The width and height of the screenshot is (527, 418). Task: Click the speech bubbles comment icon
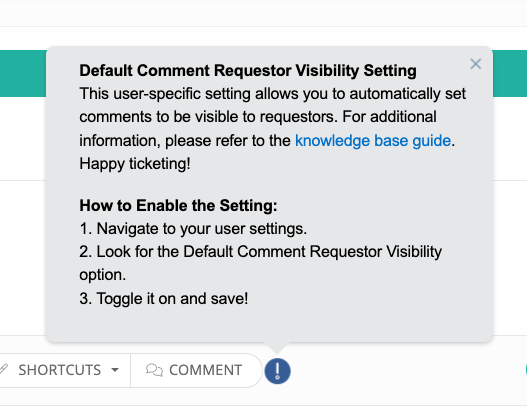coord(154,370)
